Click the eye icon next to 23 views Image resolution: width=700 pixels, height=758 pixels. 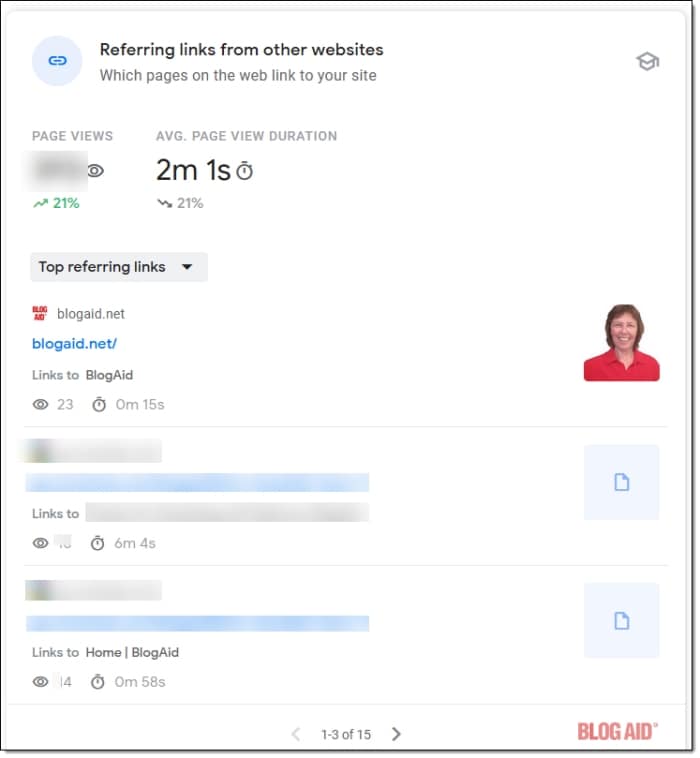tap(41, 405)
